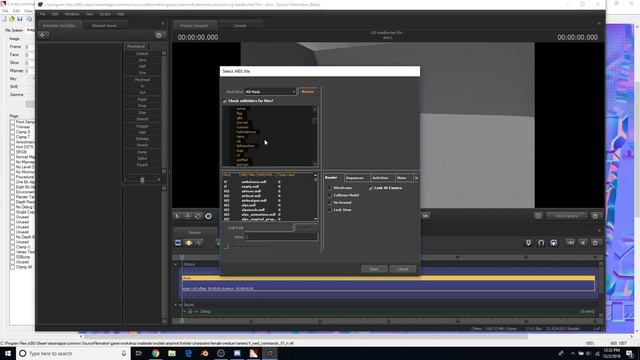
Task: Click the timeline bookmark marker icon left of magnet
Action: point(529,243)
